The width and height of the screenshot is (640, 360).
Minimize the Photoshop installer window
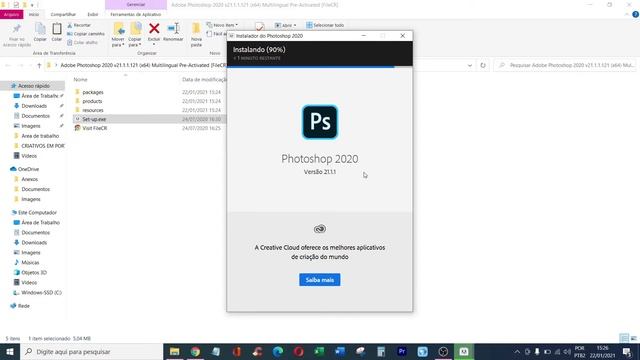pos(364,36)
